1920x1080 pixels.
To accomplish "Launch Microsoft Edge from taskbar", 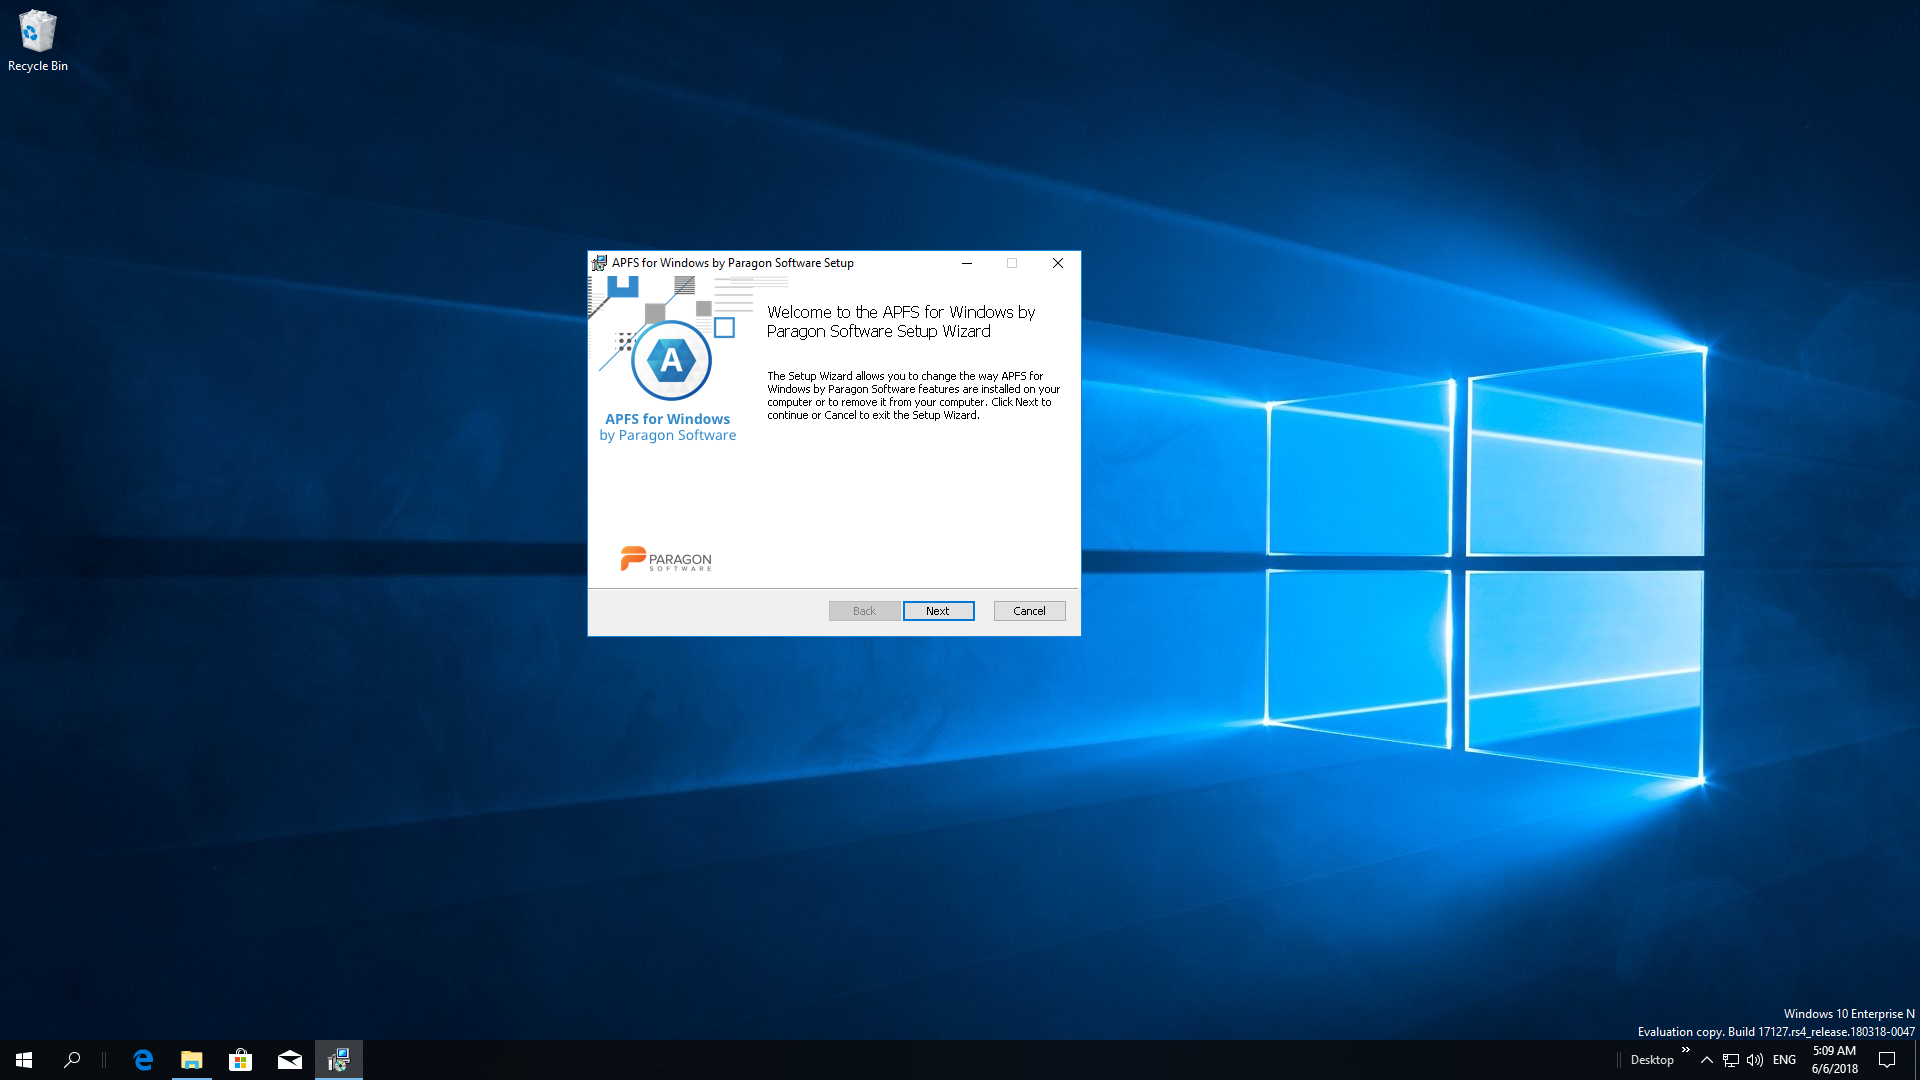I will 143,1060.
